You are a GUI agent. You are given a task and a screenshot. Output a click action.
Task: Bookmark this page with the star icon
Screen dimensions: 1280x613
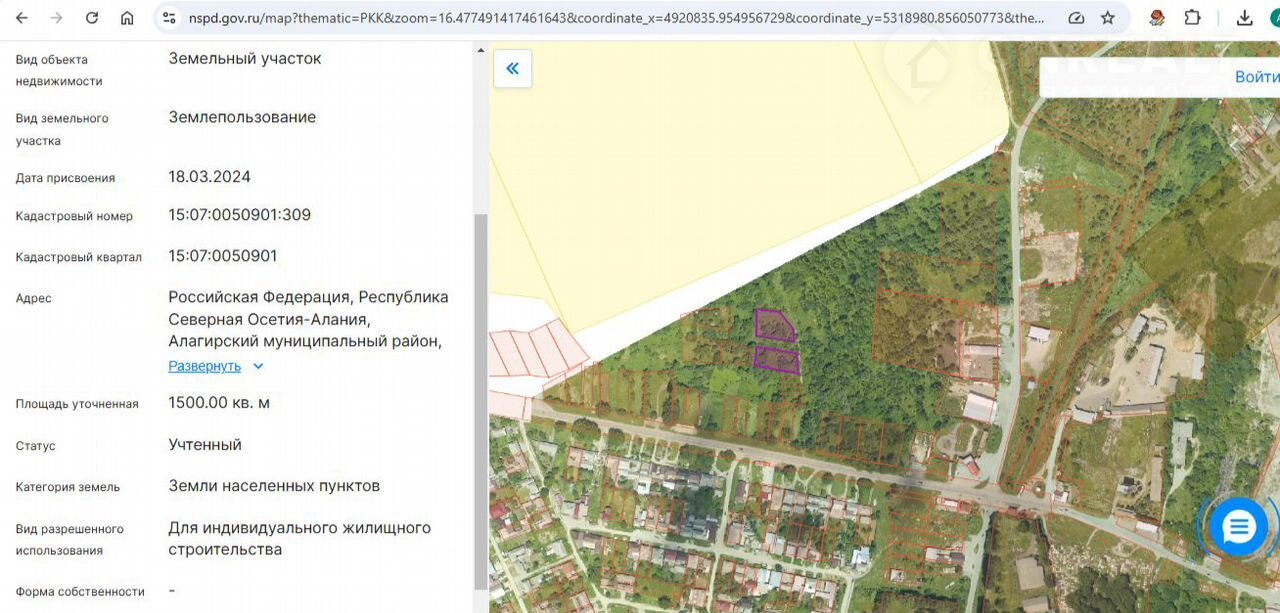click(x=1108, y=18)
